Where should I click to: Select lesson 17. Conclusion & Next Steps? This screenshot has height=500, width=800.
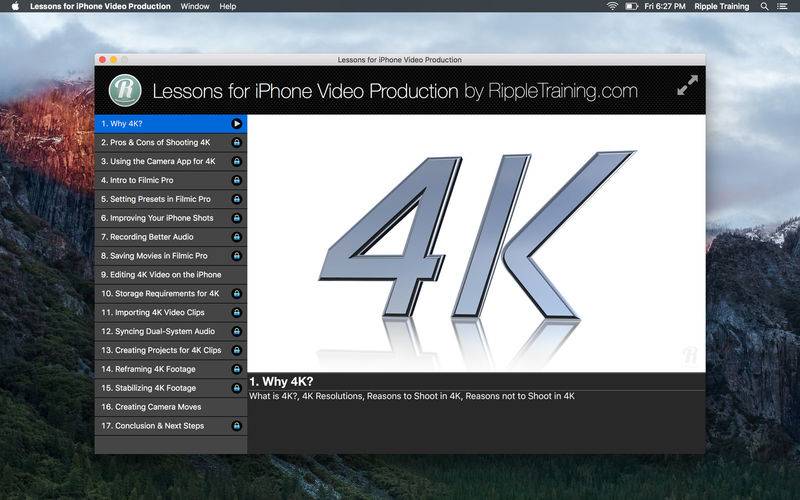[170, 426]
